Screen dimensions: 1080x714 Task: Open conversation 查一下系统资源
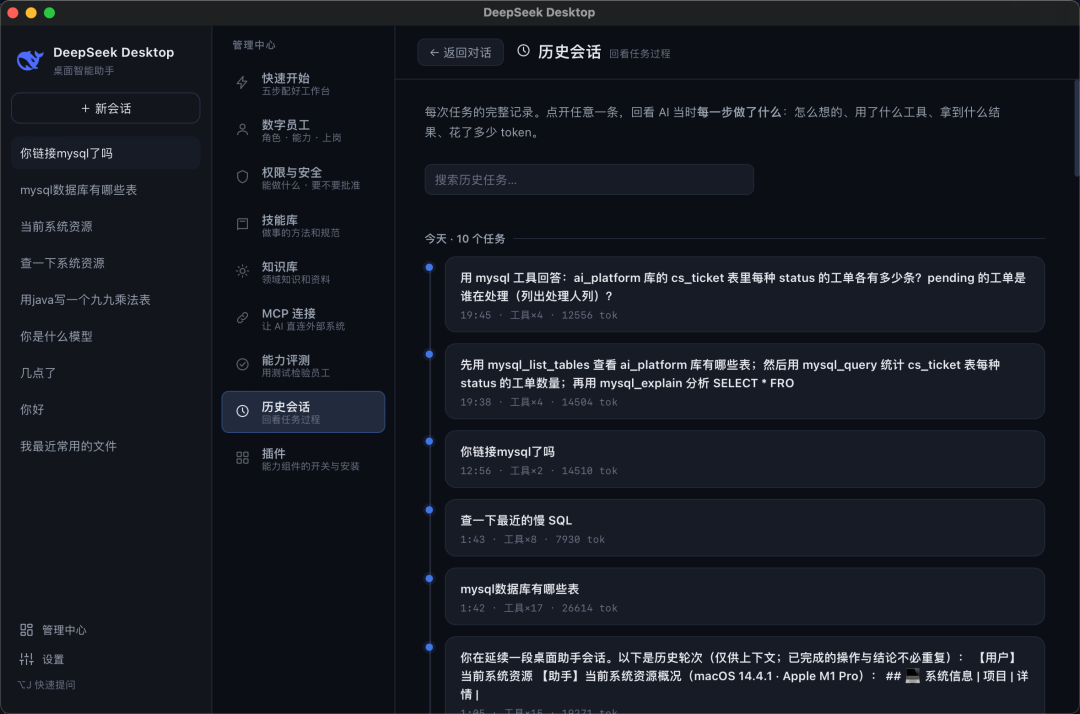pos(105,263)
